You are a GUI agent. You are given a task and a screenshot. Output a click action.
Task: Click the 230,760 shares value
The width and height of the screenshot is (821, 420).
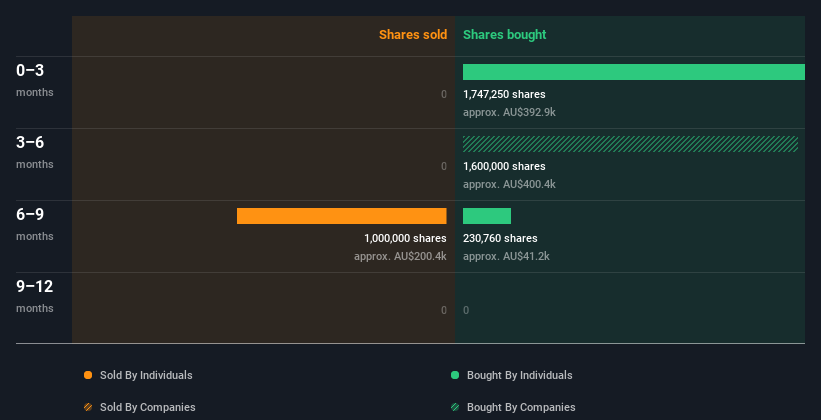click(500, 238)
